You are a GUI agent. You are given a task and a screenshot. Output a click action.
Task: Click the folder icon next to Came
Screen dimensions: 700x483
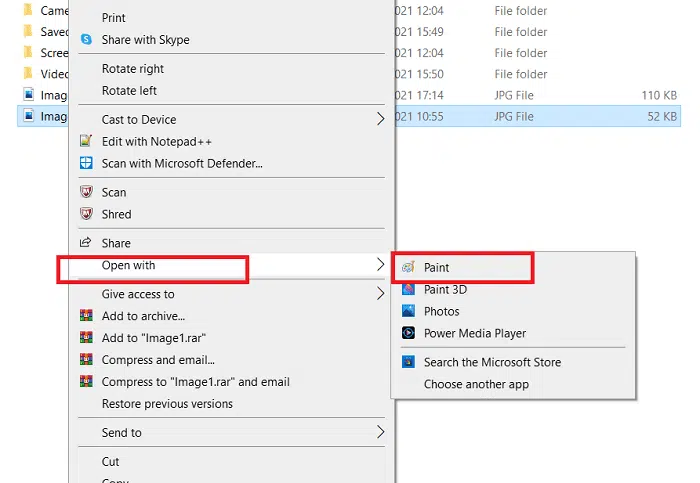click(28, 10)
